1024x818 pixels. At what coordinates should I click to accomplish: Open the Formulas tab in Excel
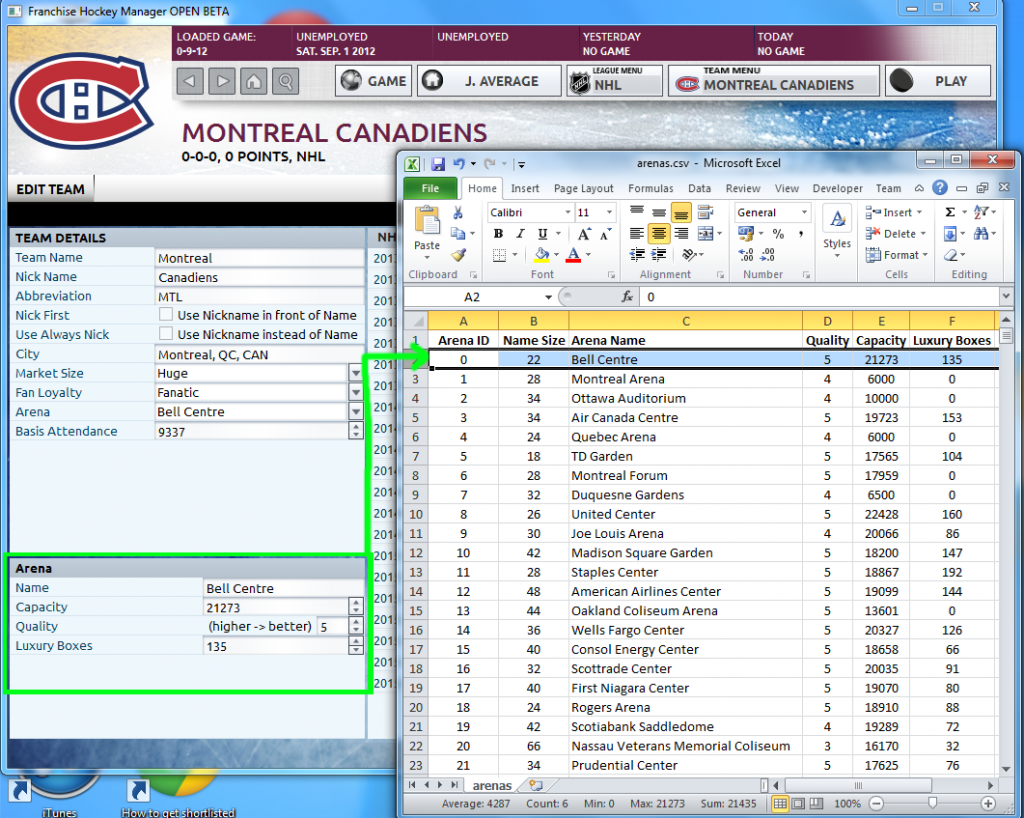pyautogui.click(x=650, y=188)
